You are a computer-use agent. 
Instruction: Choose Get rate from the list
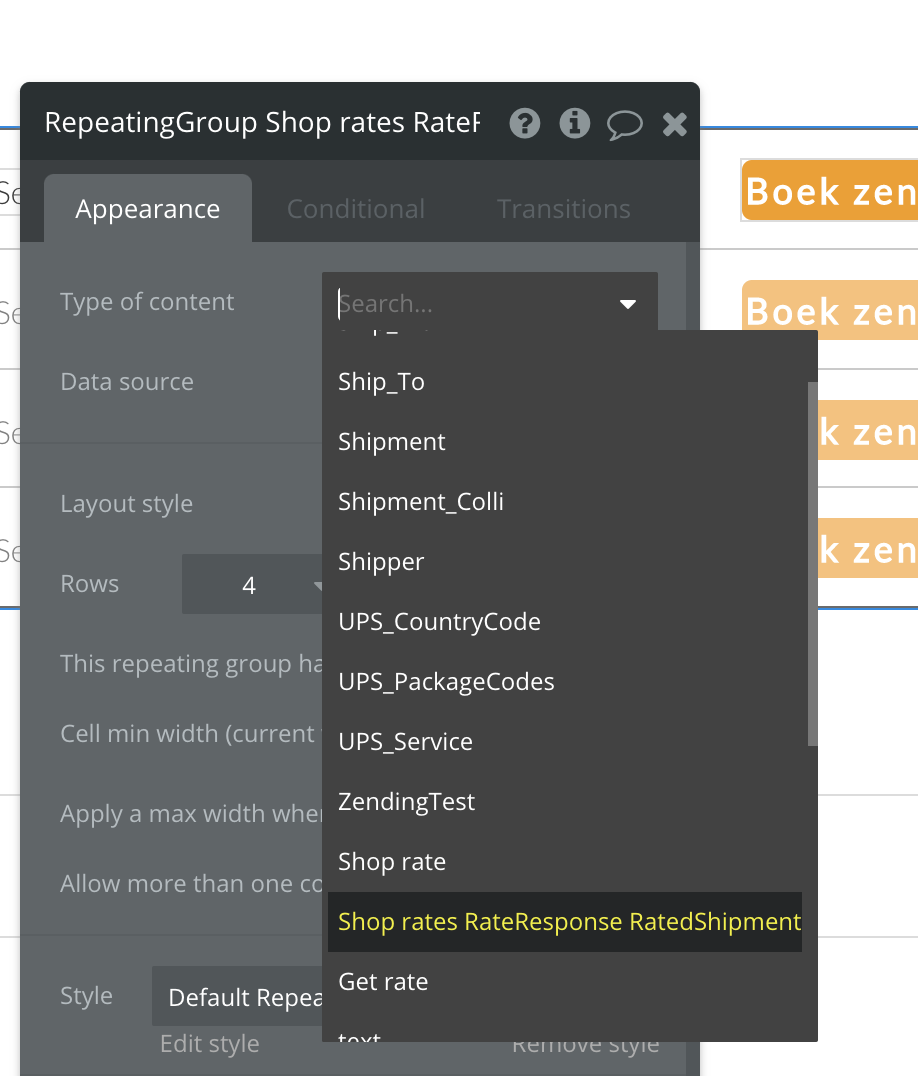click(x=384, y=982)
